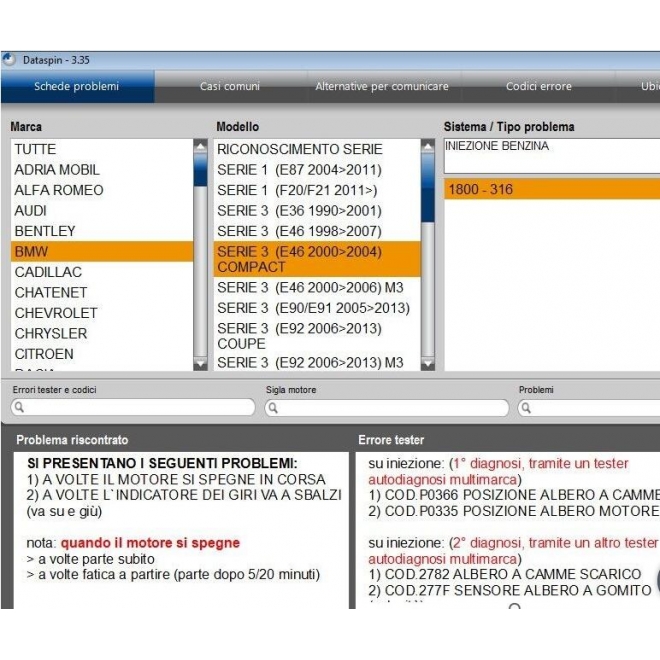Switch to Casi comuni tab
660x660 pixels.
230,87
